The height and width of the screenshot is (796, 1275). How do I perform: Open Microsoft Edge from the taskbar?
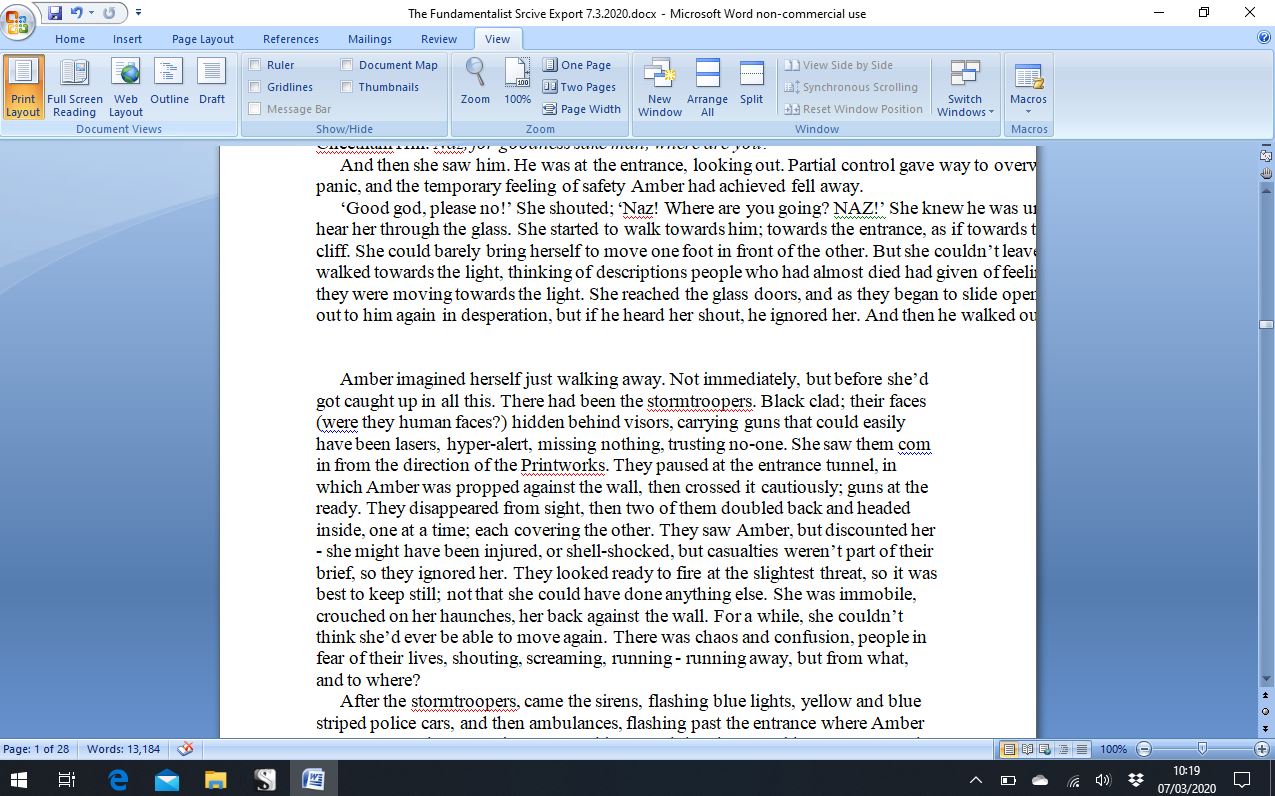pyautogui.click(x=118, y=779)
